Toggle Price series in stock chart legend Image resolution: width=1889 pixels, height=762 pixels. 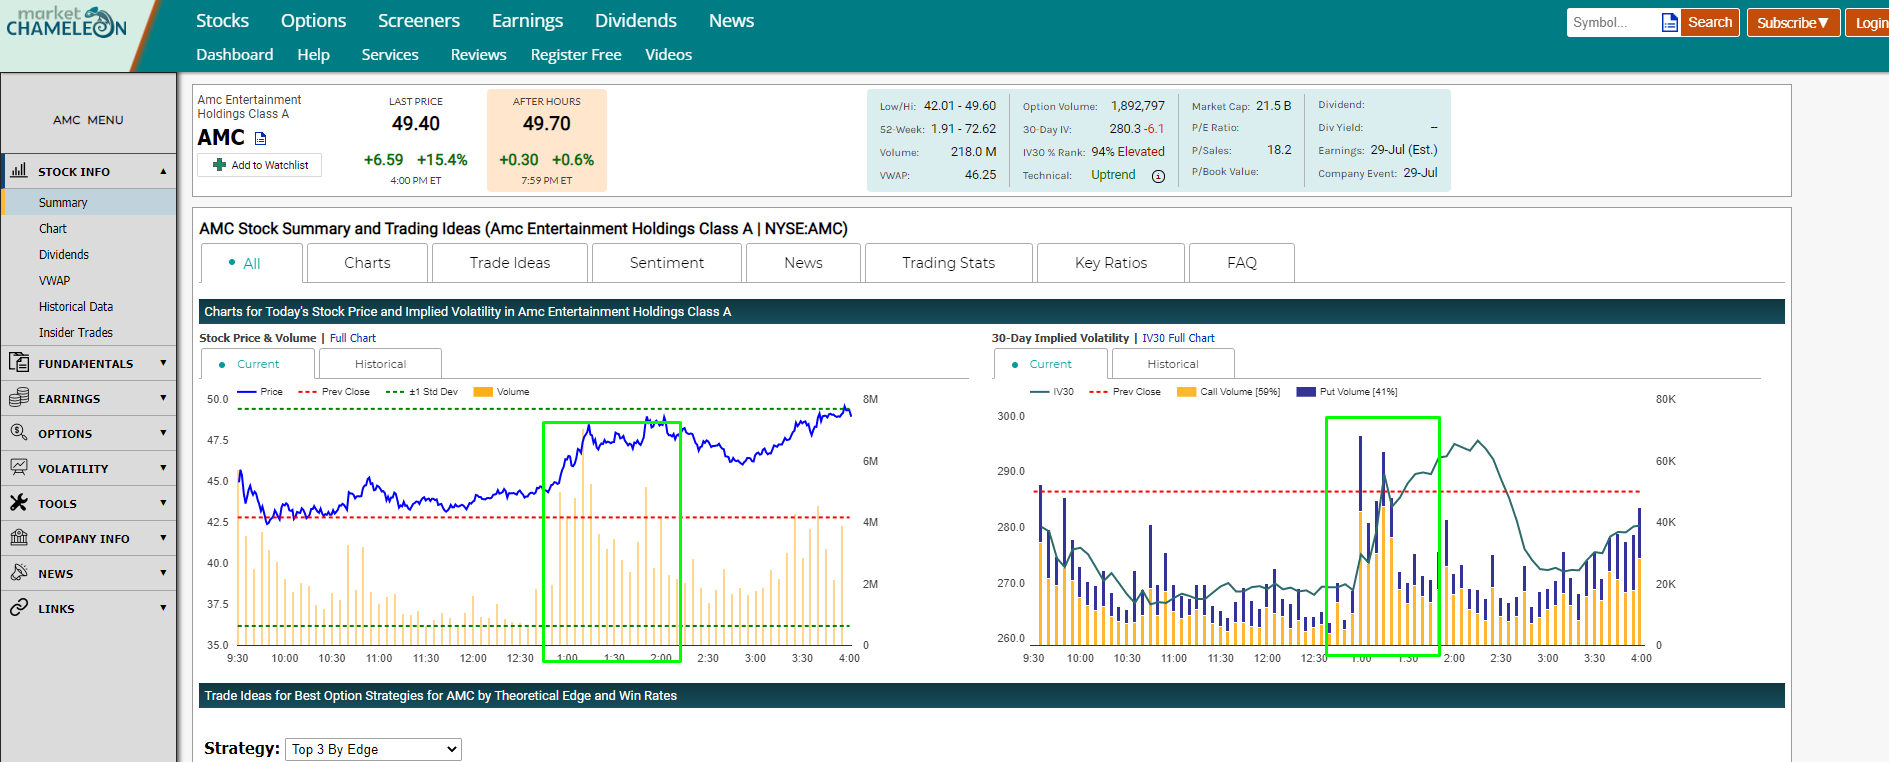(x=260, y=392)
